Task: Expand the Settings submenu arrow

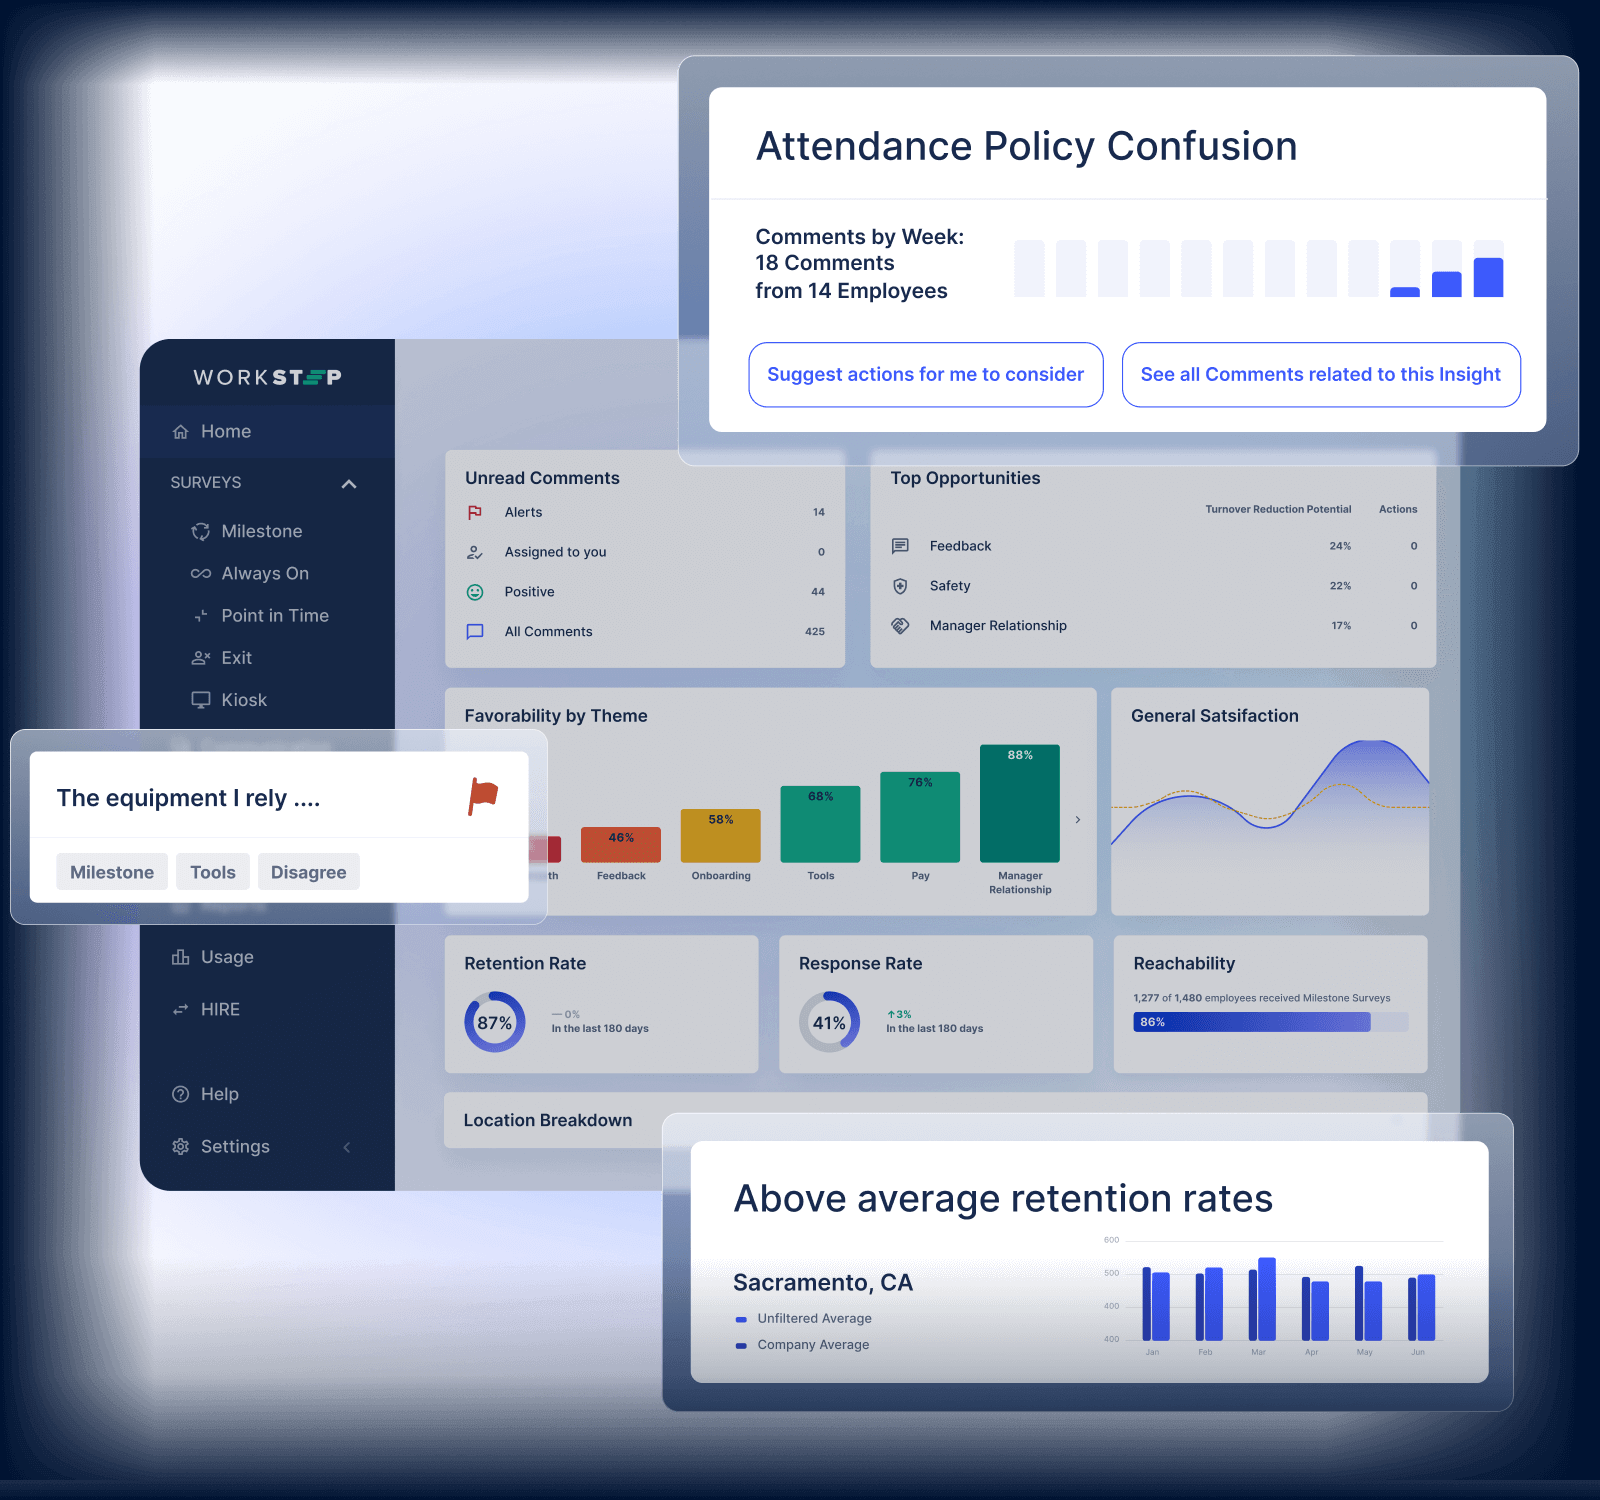Action: [x=347, y=1147]
